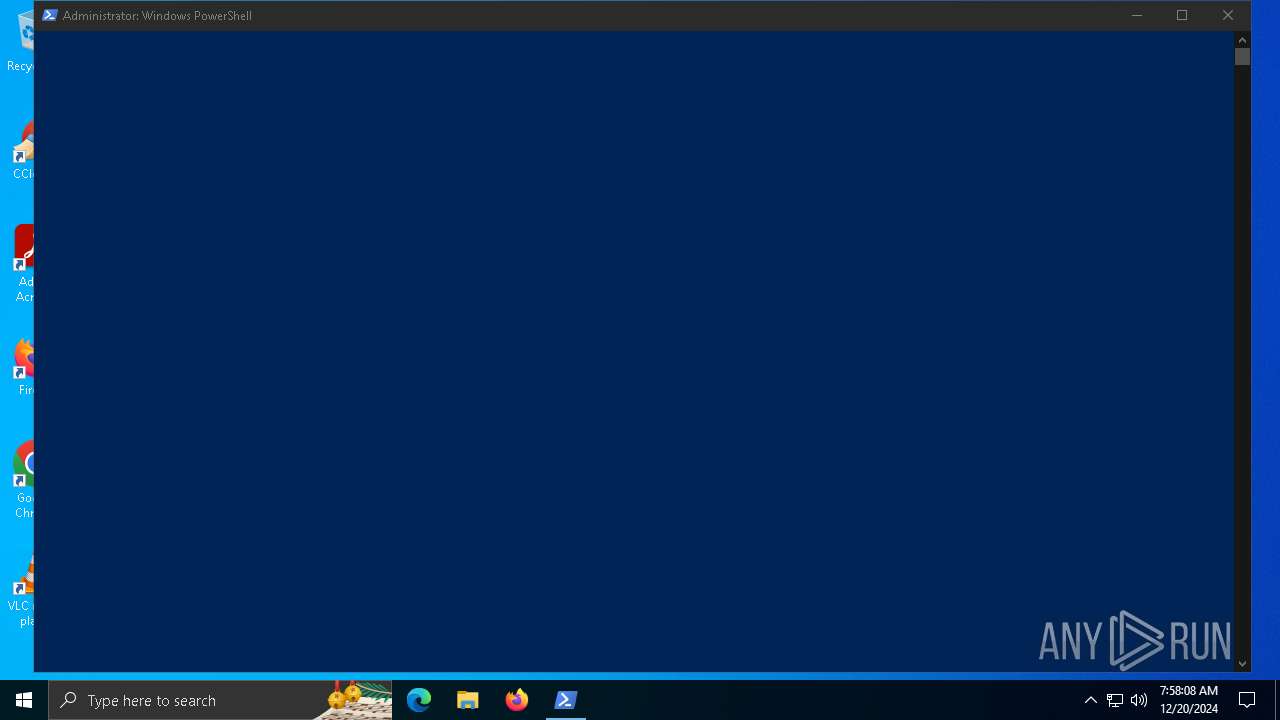This screenshot has height=720, width=1280.
Task: Click the PowerShell scrollbar down arrow
Action: tap(1242, 663)
